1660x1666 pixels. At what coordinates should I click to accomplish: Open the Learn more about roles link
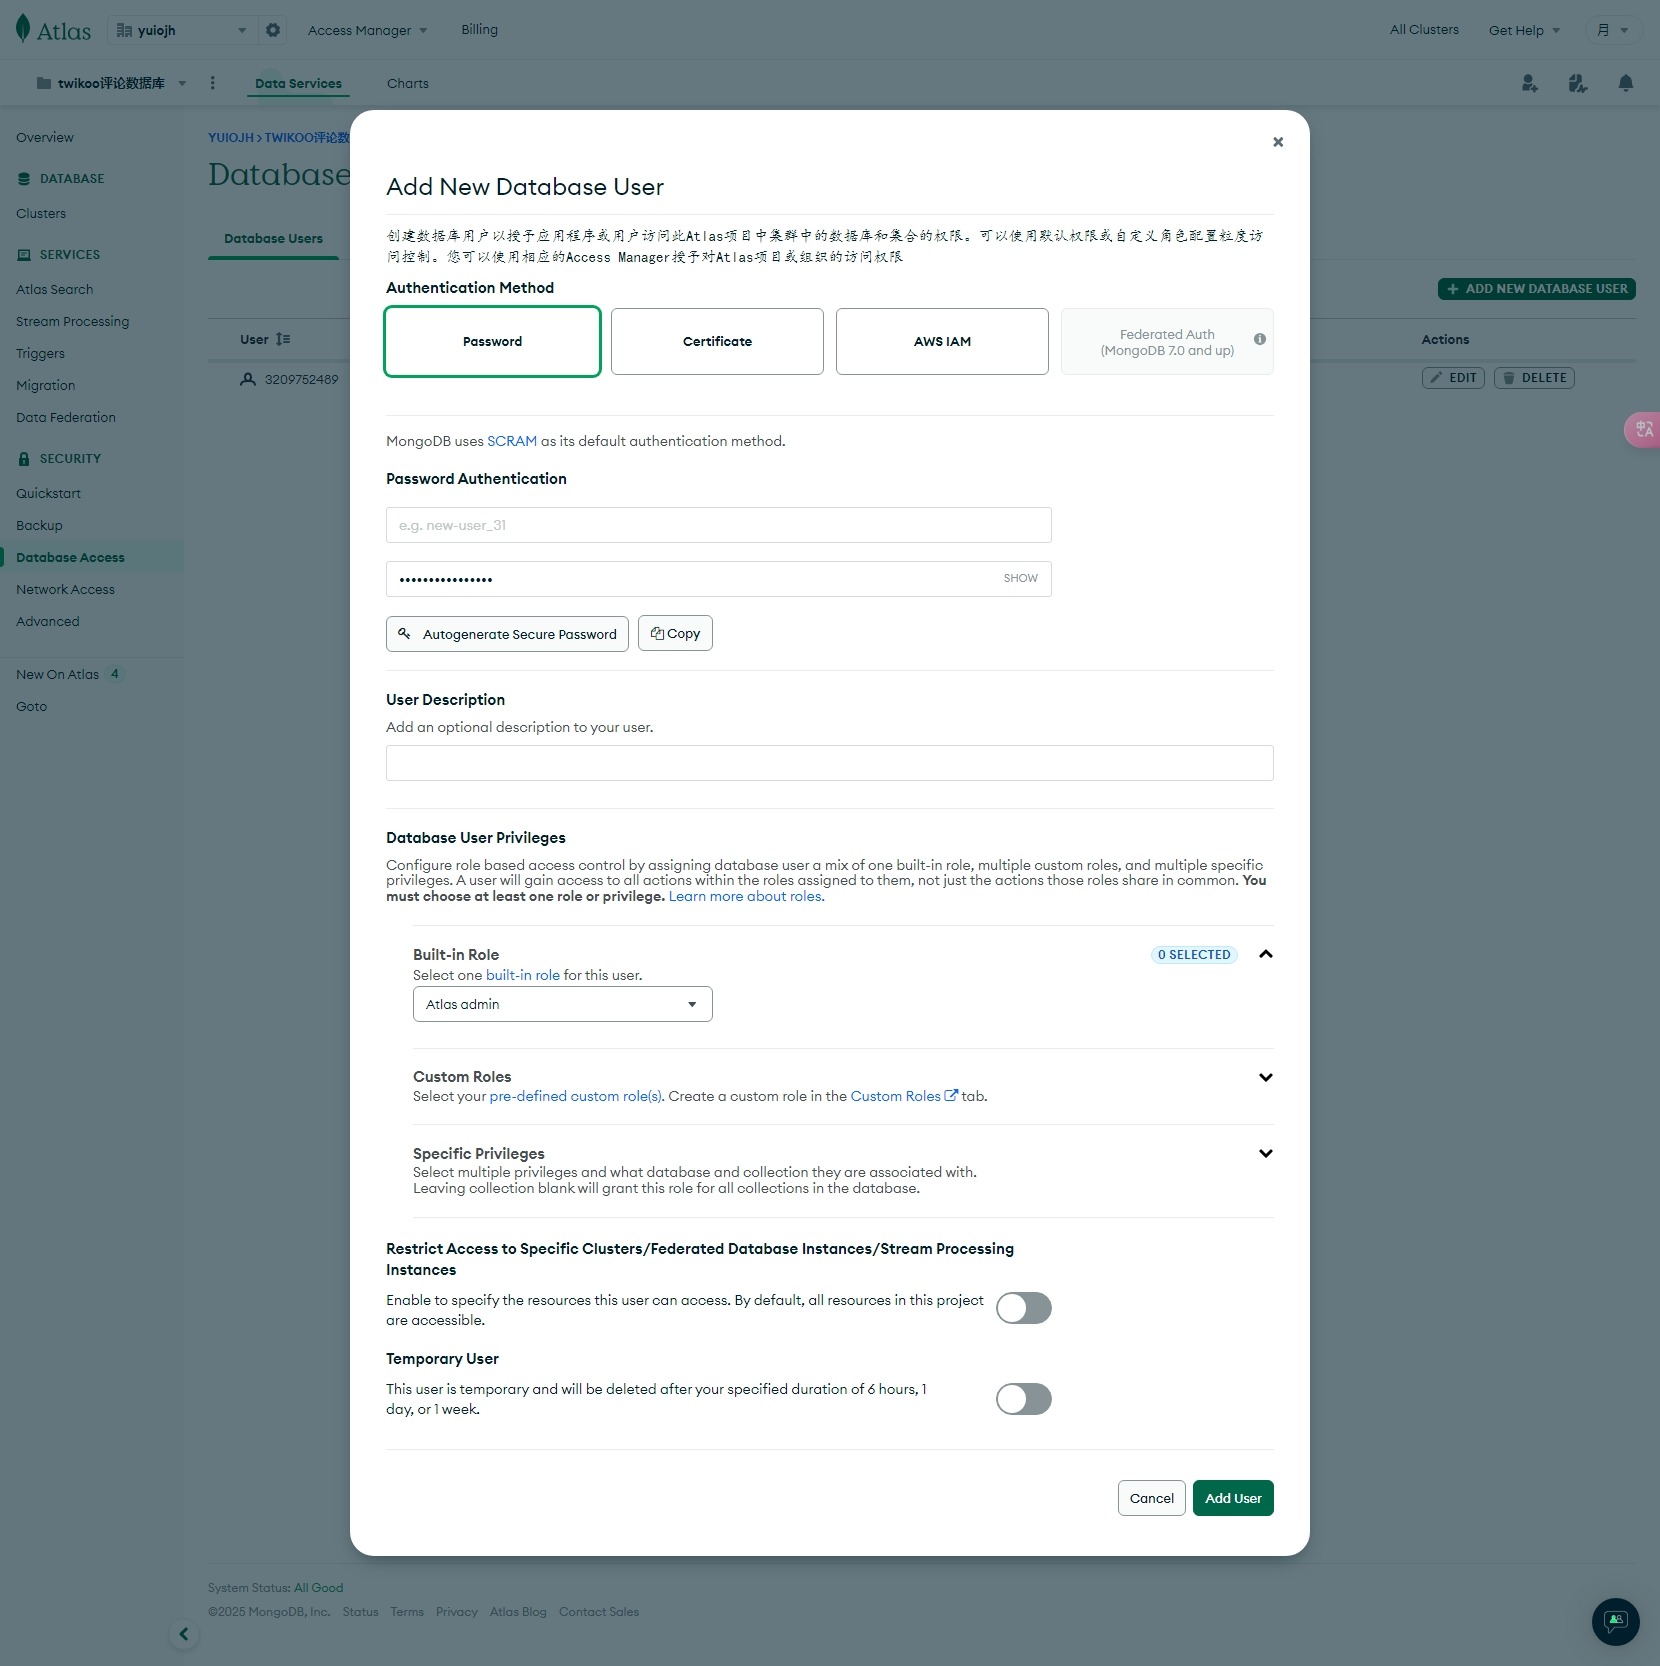pyautogui.click(x=746, y=896)
